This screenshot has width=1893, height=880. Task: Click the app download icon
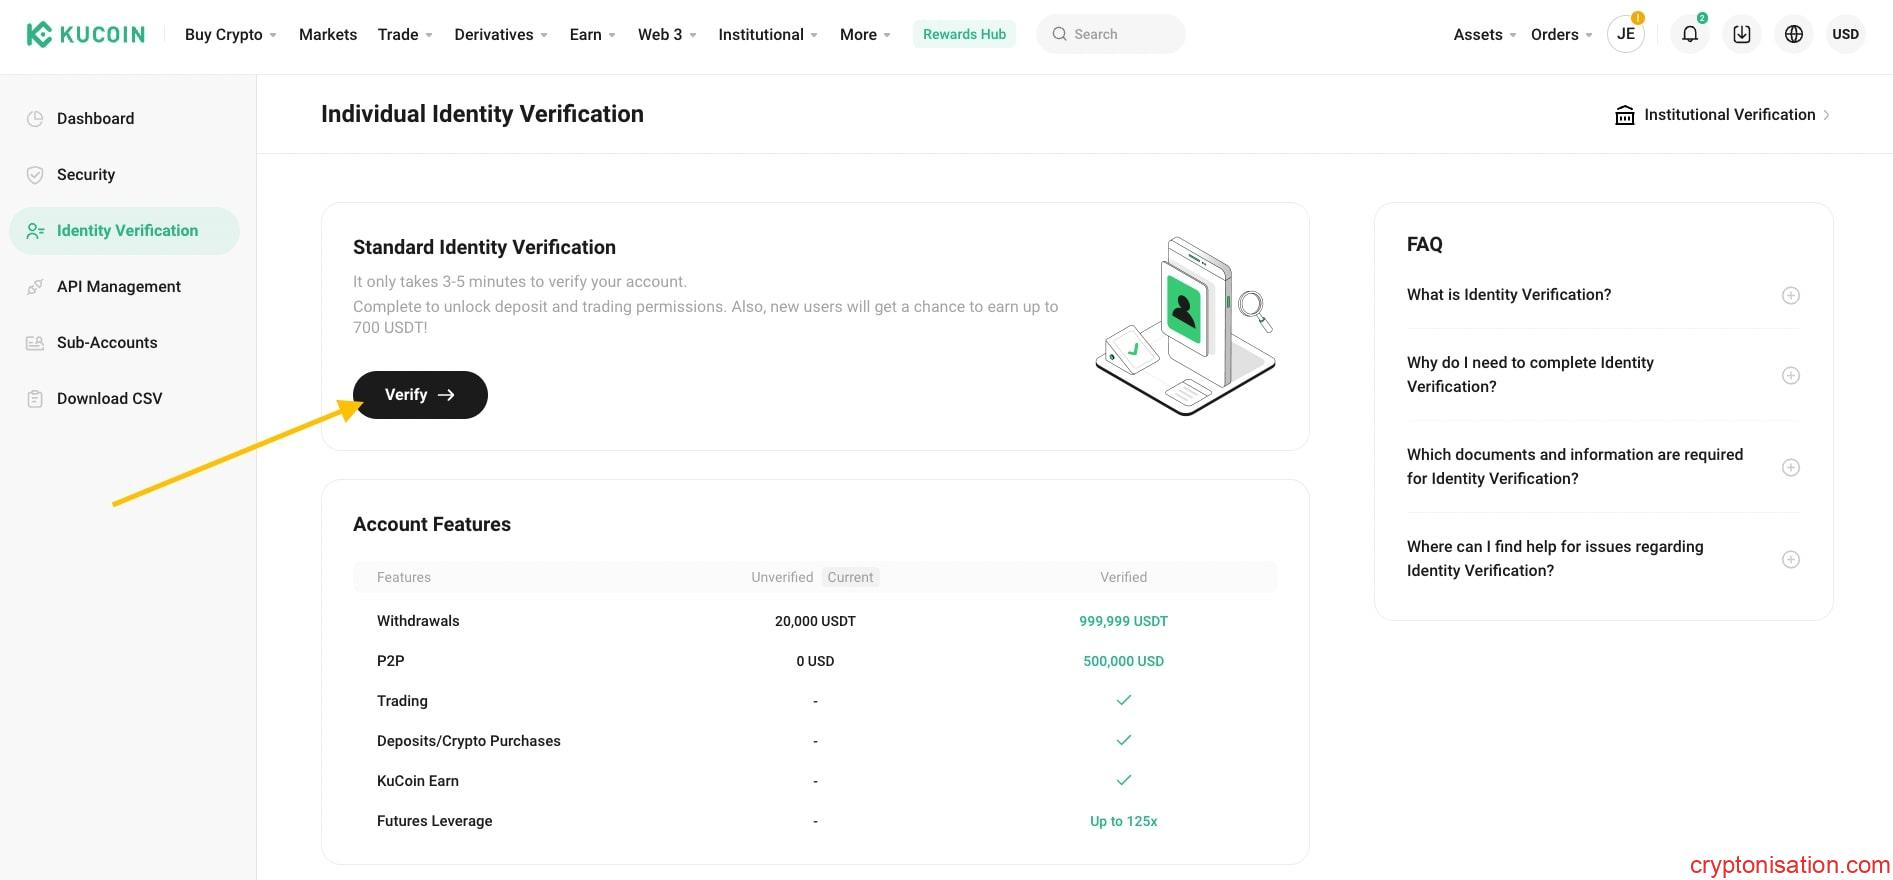click(x=1741, y=34)
